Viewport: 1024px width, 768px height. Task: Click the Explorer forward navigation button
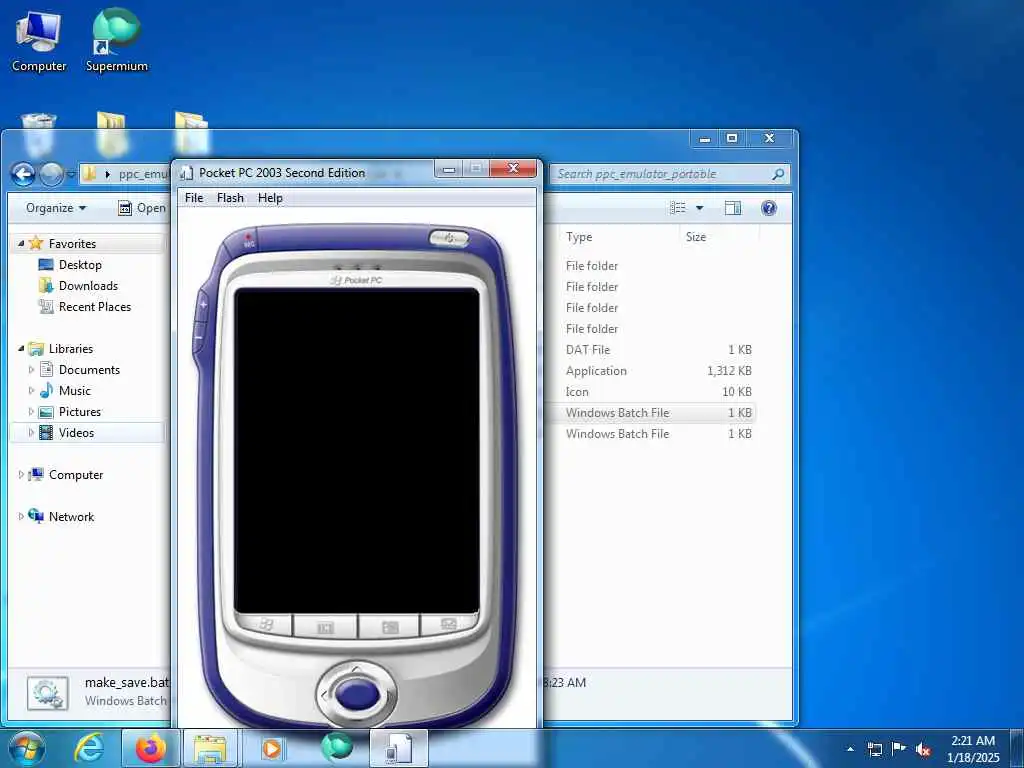click(x=52, y=174)
